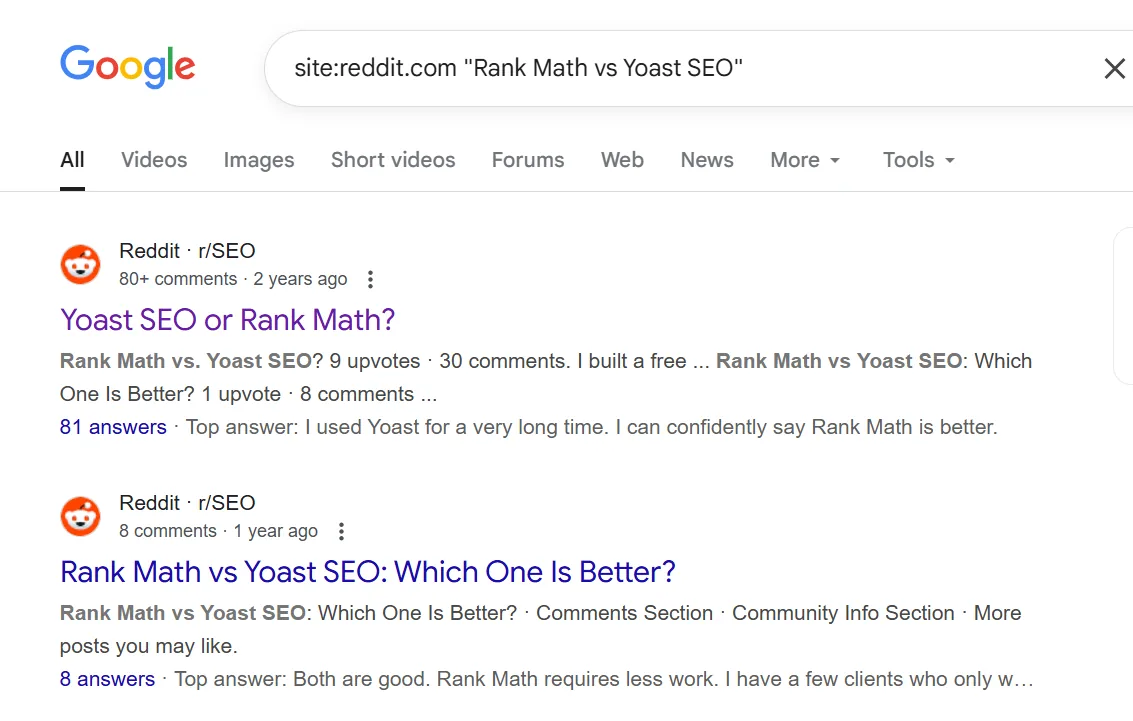Open the three-dot menu on the second result
This screenshot has height=721, width=1133.
341,531
